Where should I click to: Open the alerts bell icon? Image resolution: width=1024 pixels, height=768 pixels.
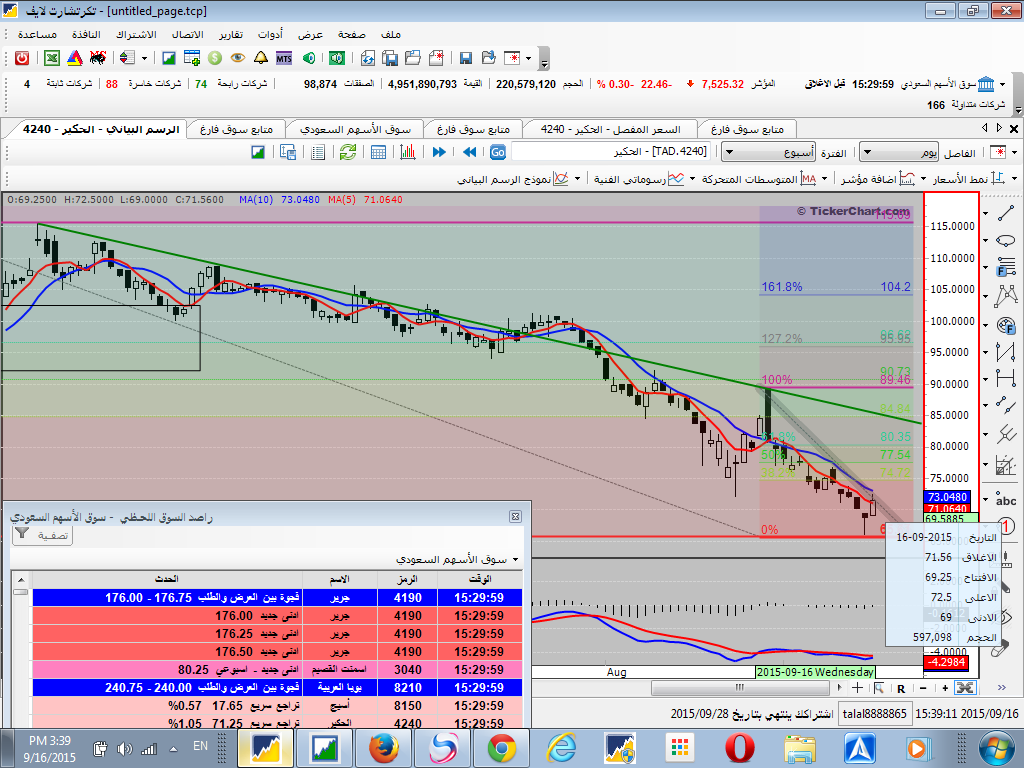(x=261, y=58)
